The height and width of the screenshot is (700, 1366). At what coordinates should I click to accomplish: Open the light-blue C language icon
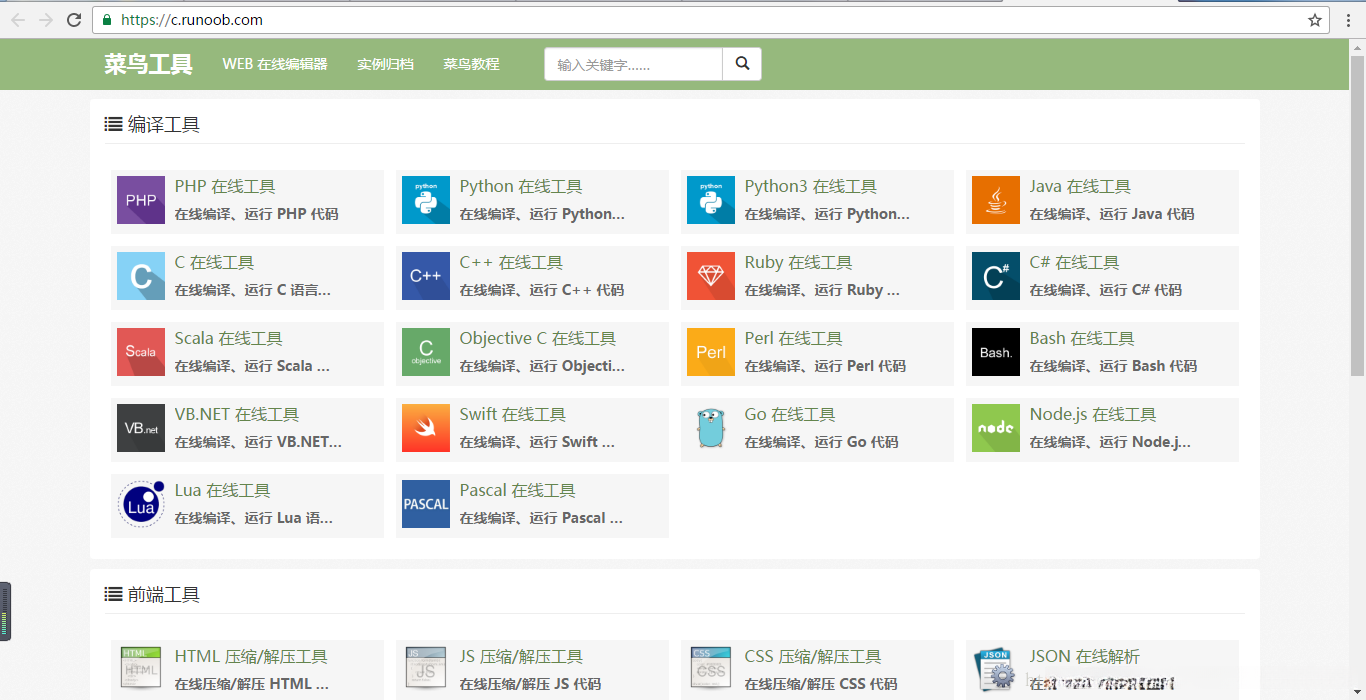pos(141,276)
